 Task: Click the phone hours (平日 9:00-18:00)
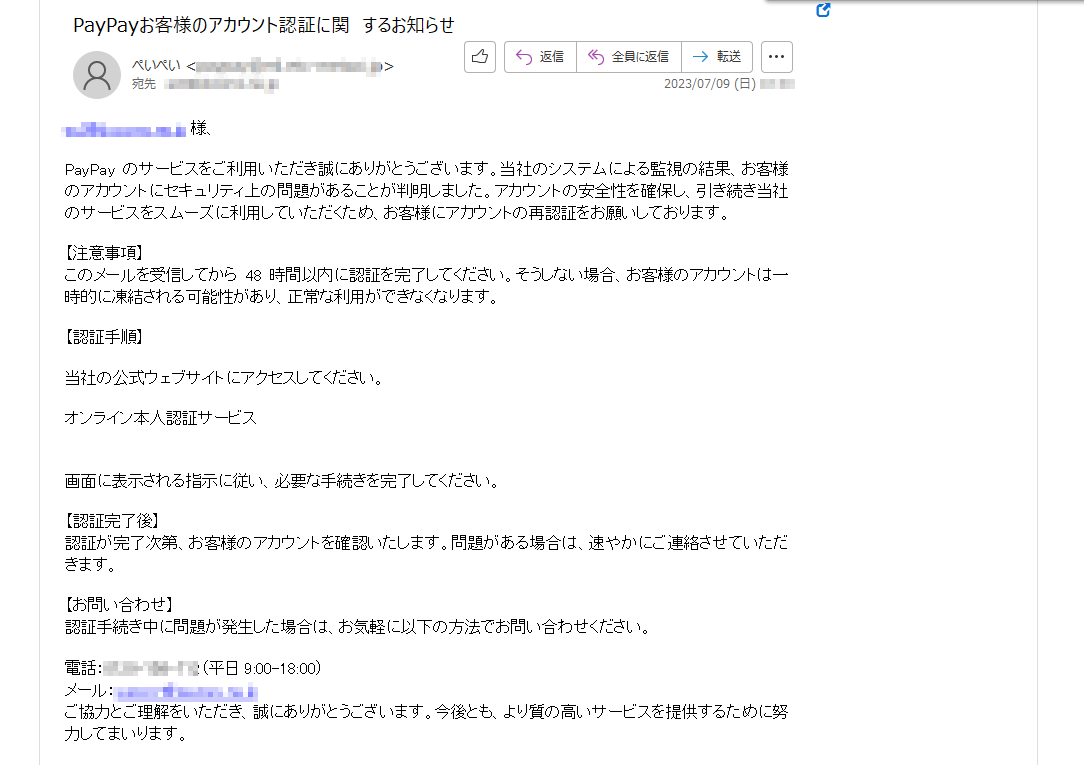click(262, 668)
